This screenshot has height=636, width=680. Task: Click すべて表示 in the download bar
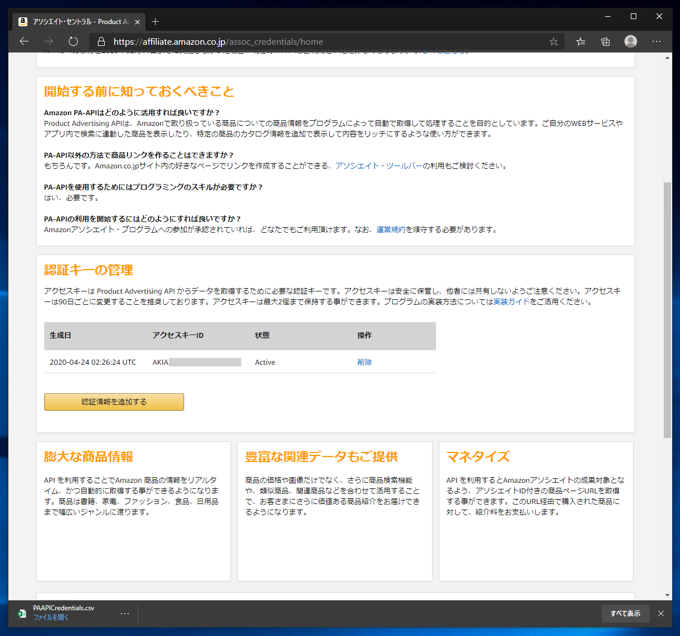click(625, 613)
